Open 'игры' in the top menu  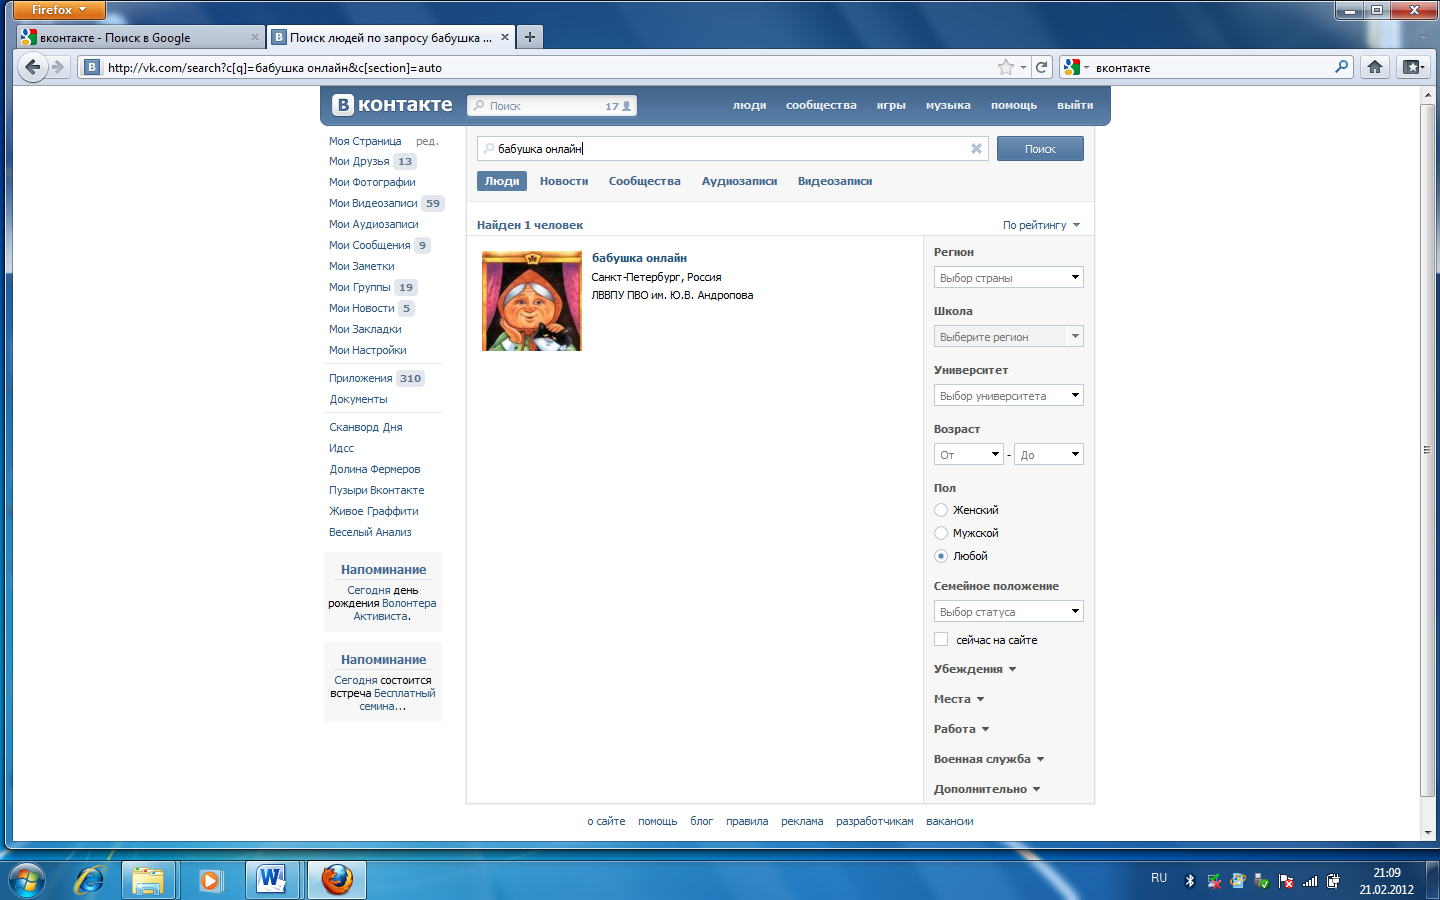pos(891,105)
